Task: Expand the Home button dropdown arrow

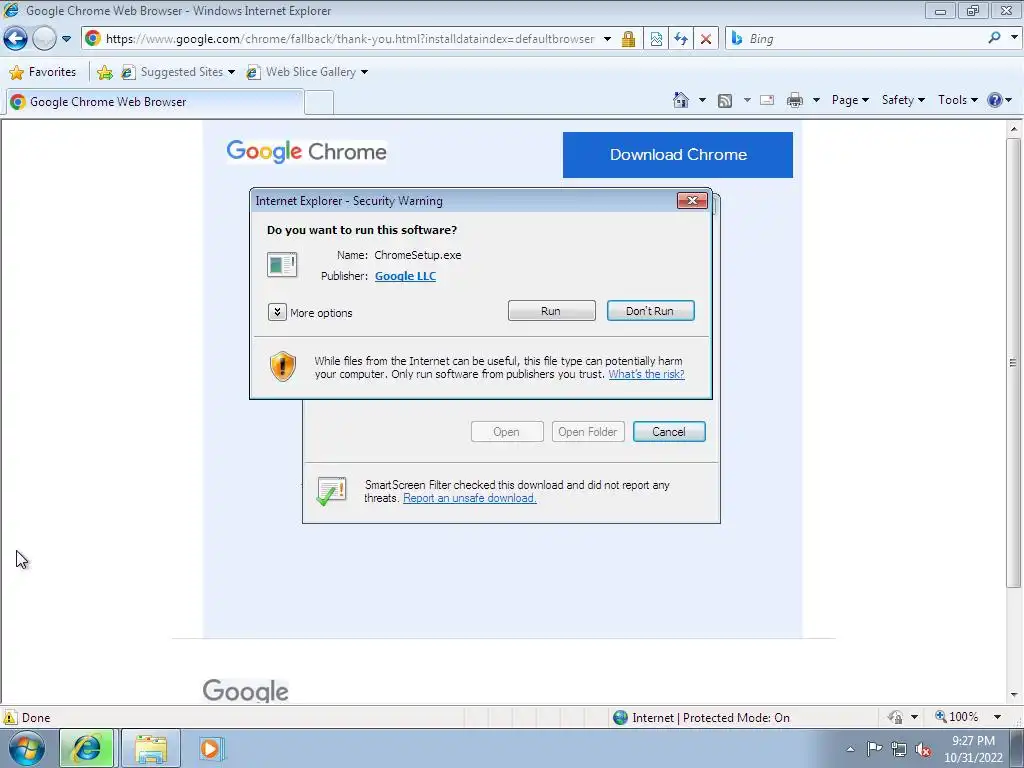Action: coord(702,100)
